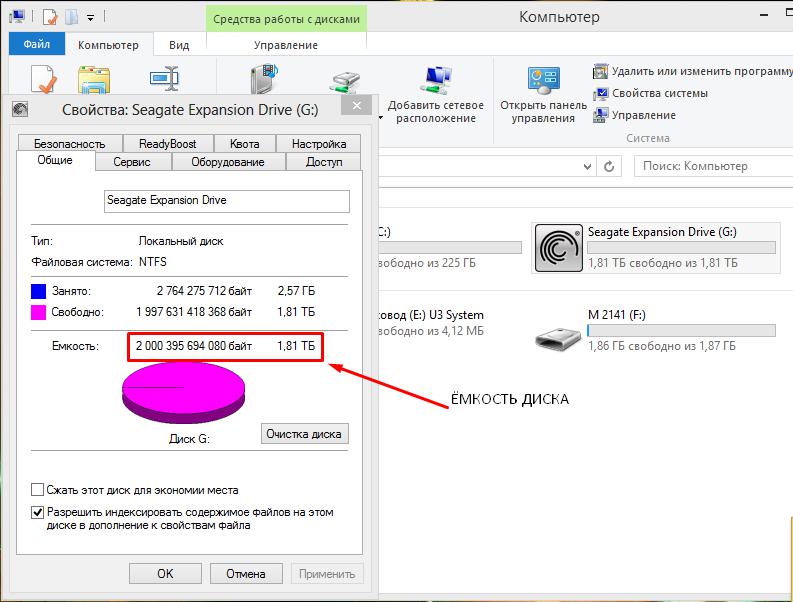Click Управление in the Система group

[x=635, y=115]
